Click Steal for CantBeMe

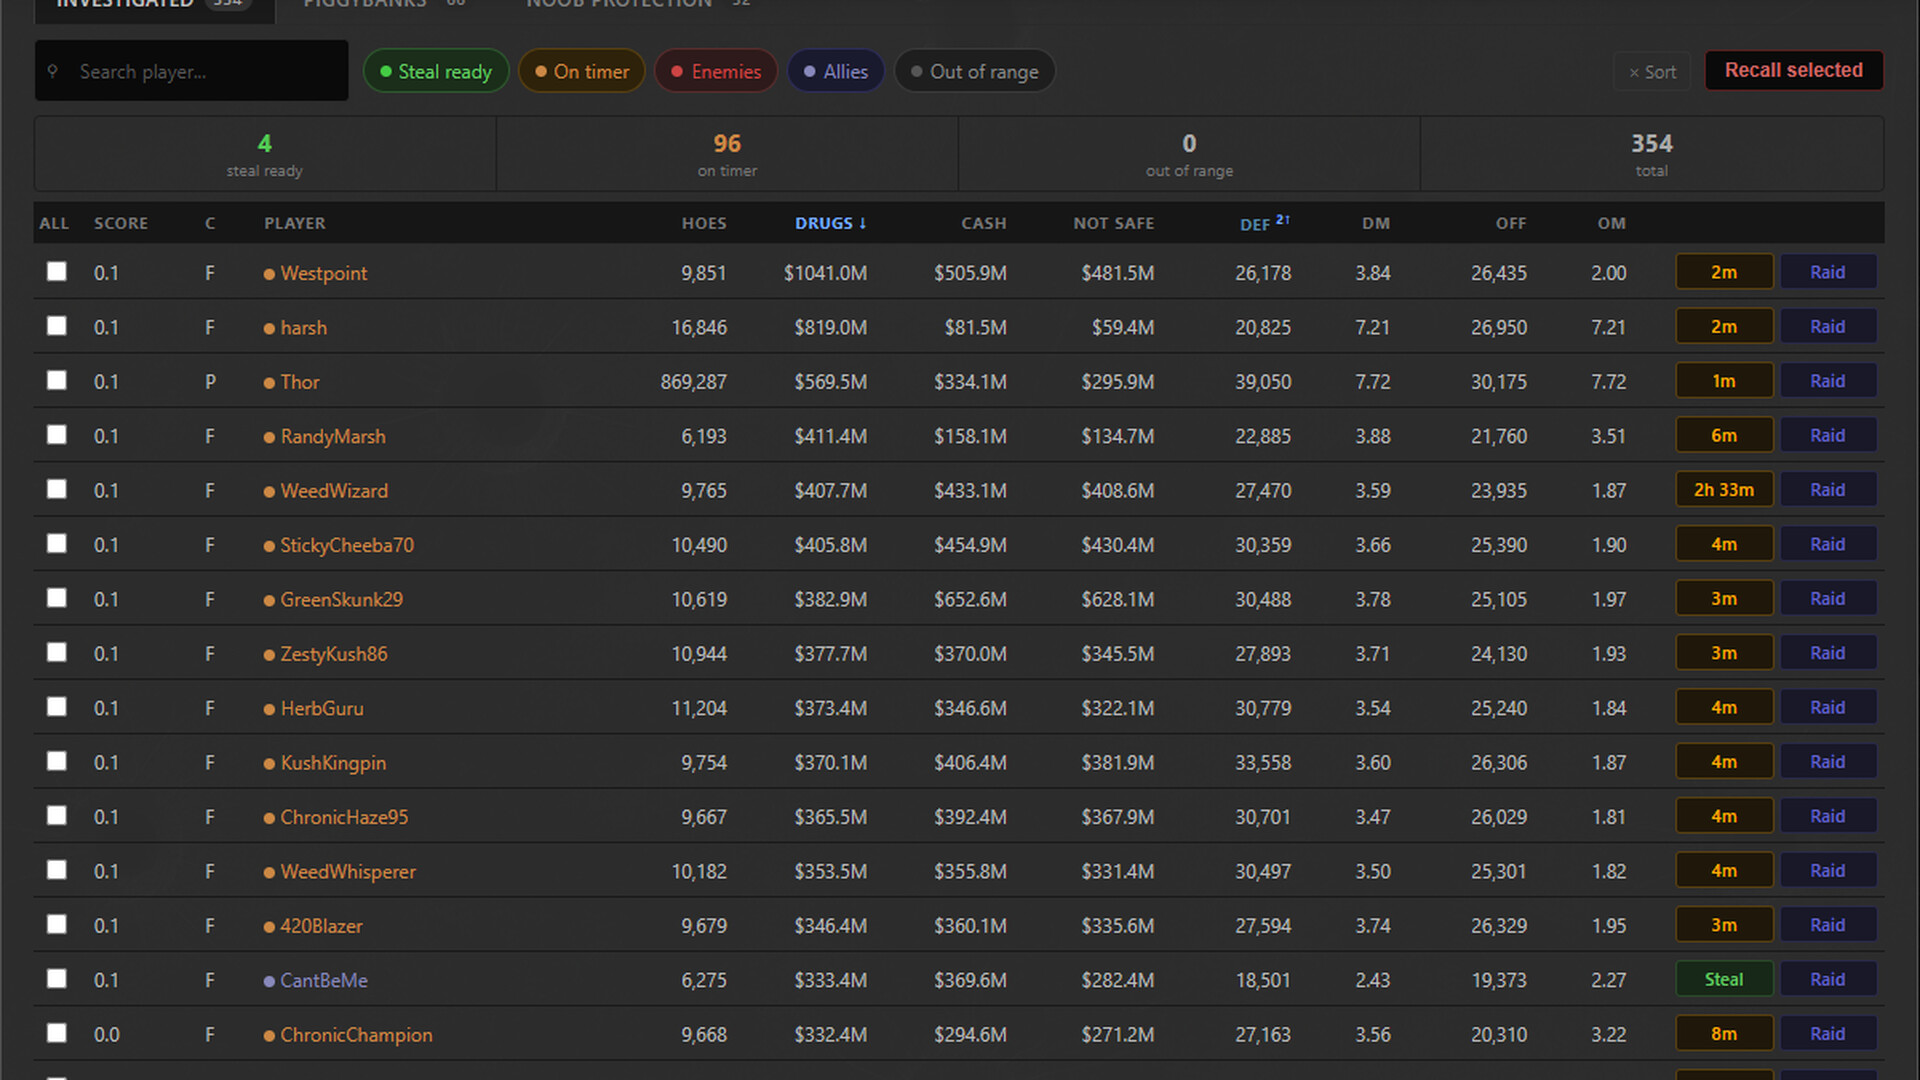click(x=1724, y=979)
